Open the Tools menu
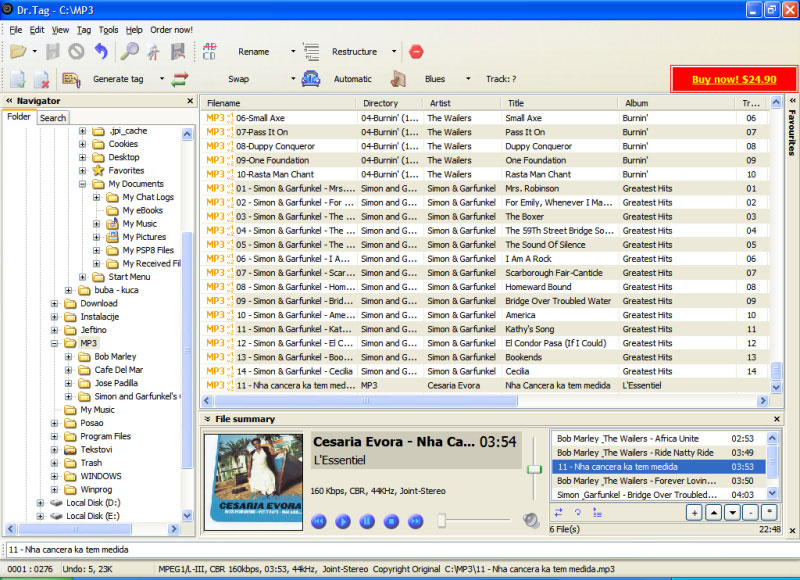Viewport: 800px width, 580px height. [x=108, y=30]
